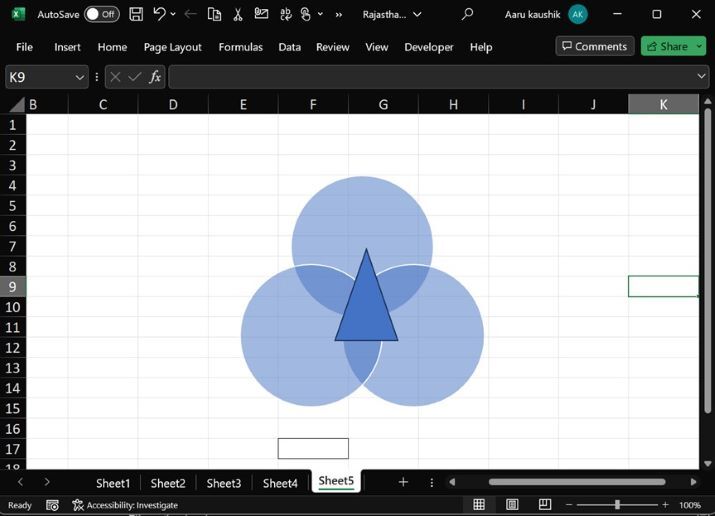Click the AK account avatar
This screenshot has height=516, width=715.
point(578,15)
